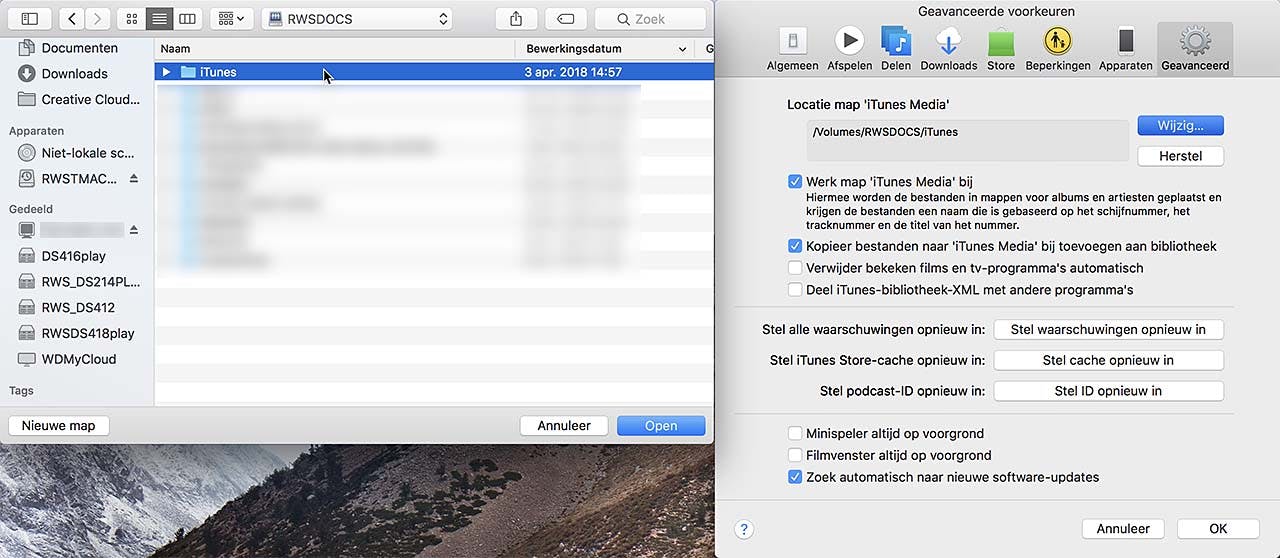
Task: Click the /Volumes/RWSDOCS/iTunes path field
Action: click(x=968, y=140)
